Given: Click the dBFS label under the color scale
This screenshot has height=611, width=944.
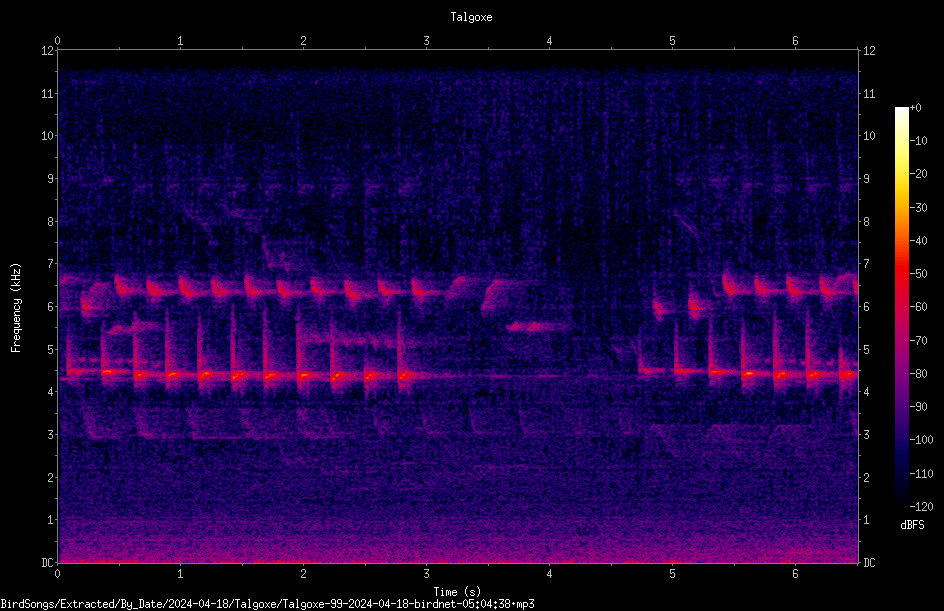Looking at the screenshot, I should click(912, 525).
